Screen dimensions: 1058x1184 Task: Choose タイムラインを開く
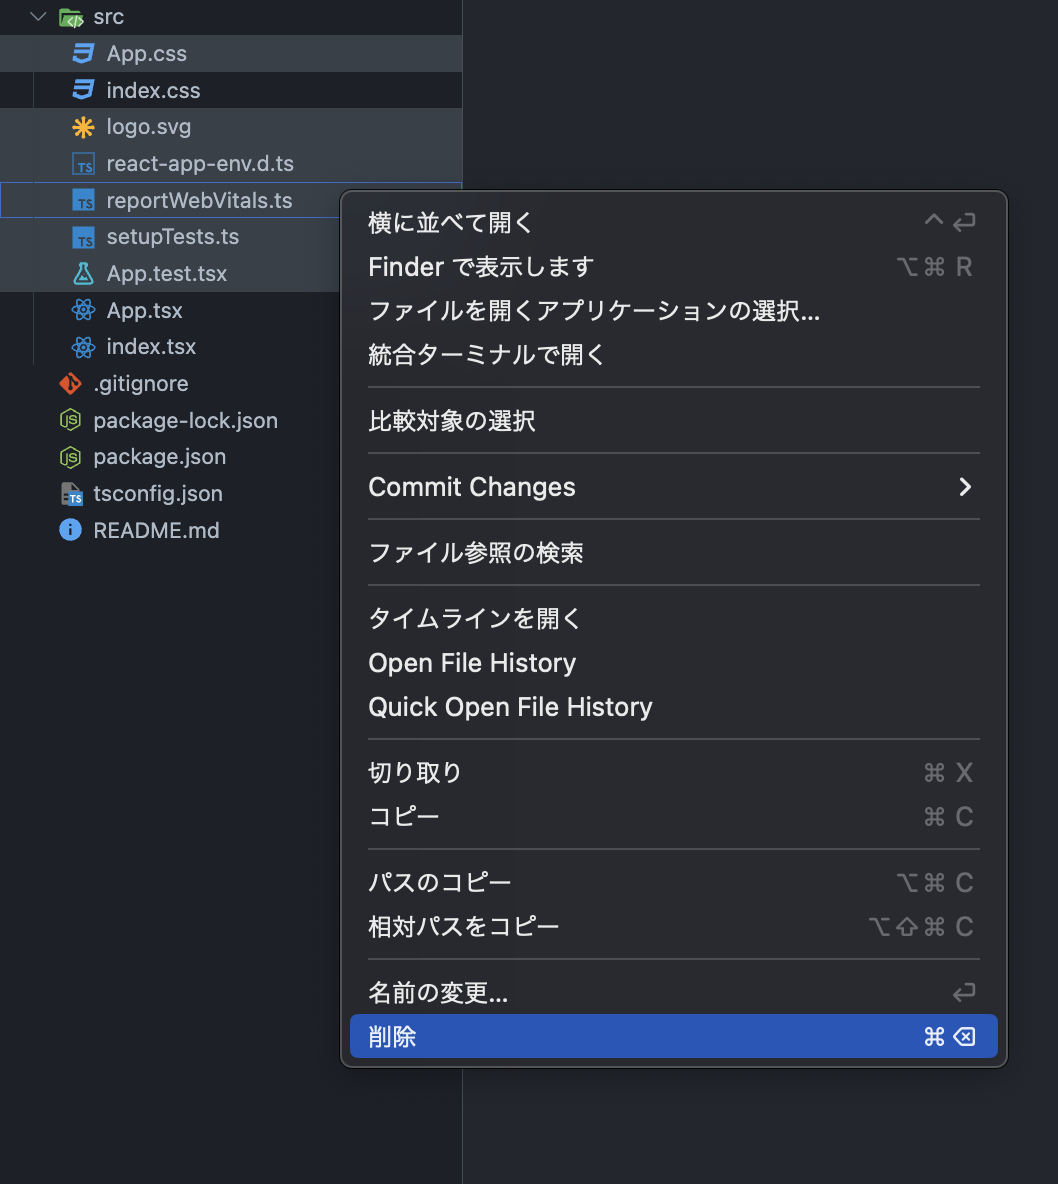point(674,618)
